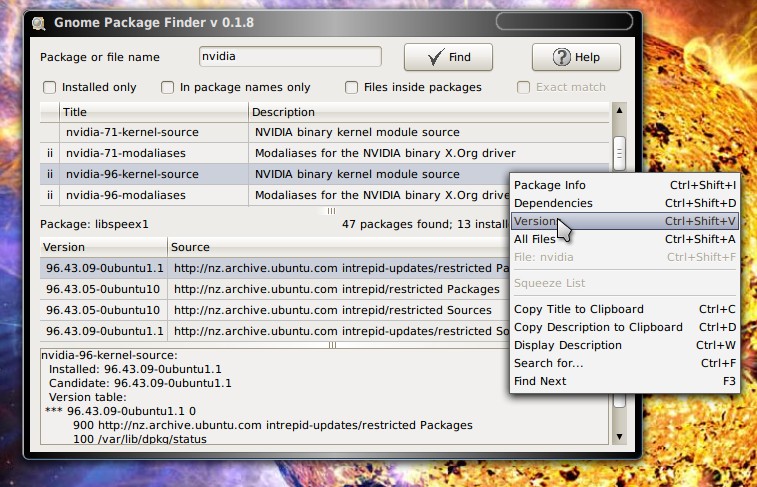The height and width of the screenshot is (487, 757).
Task: Choose Find Next in context menu
Action: [625, 381]
